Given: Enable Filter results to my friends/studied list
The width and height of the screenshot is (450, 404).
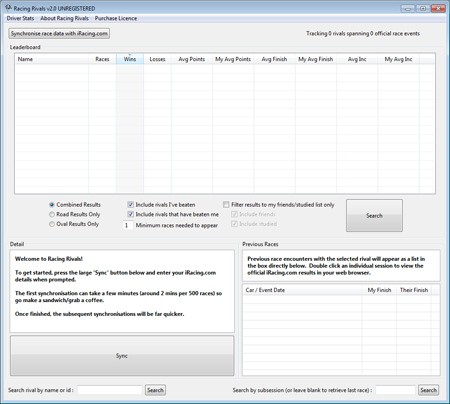Looking at the screenshot, I should pyautogui.click(x=226, y=204).
